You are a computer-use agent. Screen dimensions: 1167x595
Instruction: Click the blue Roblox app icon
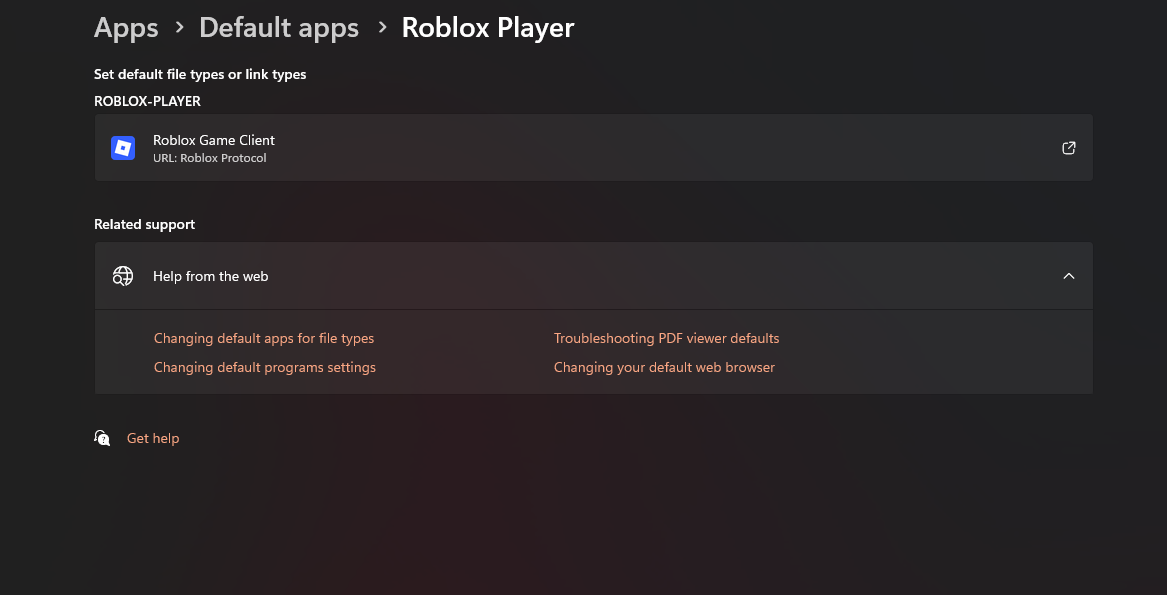pyautogui.click(x=123, y=148)
